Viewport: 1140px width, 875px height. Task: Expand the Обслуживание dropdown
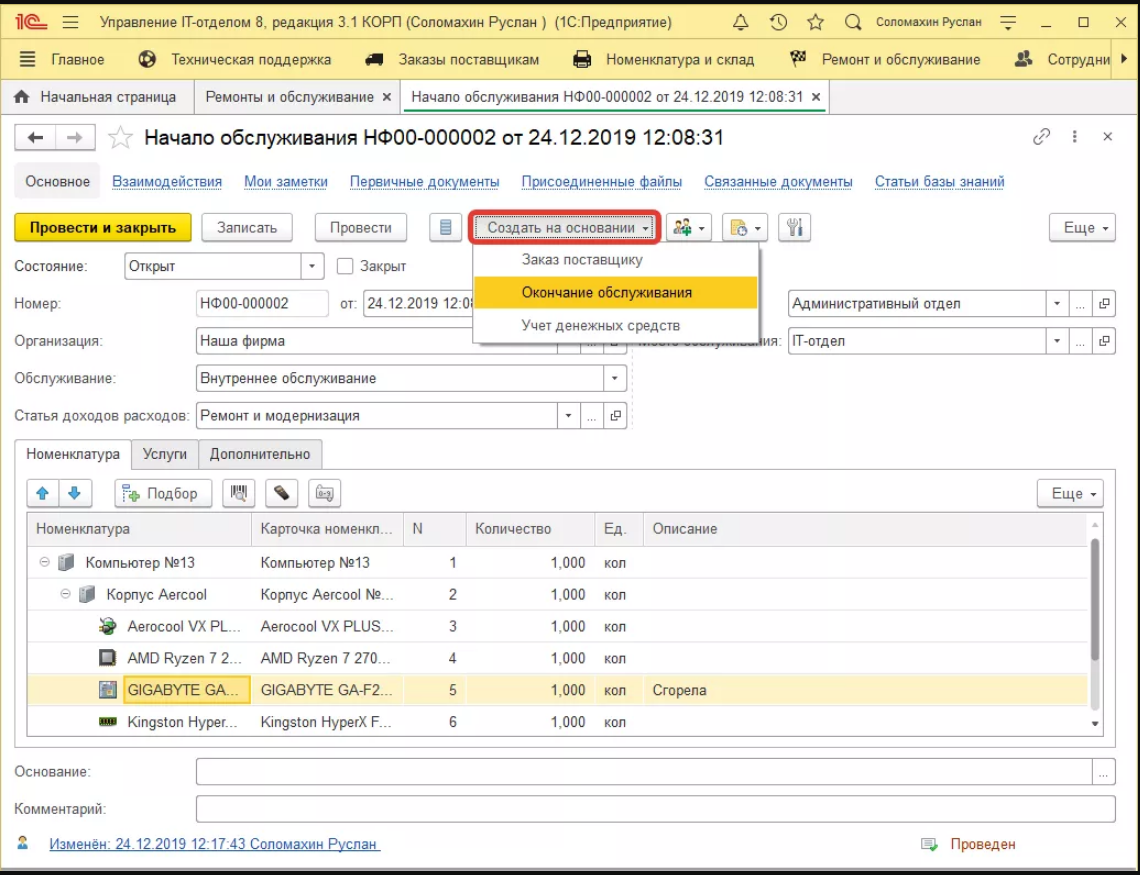tap(615, 379)
